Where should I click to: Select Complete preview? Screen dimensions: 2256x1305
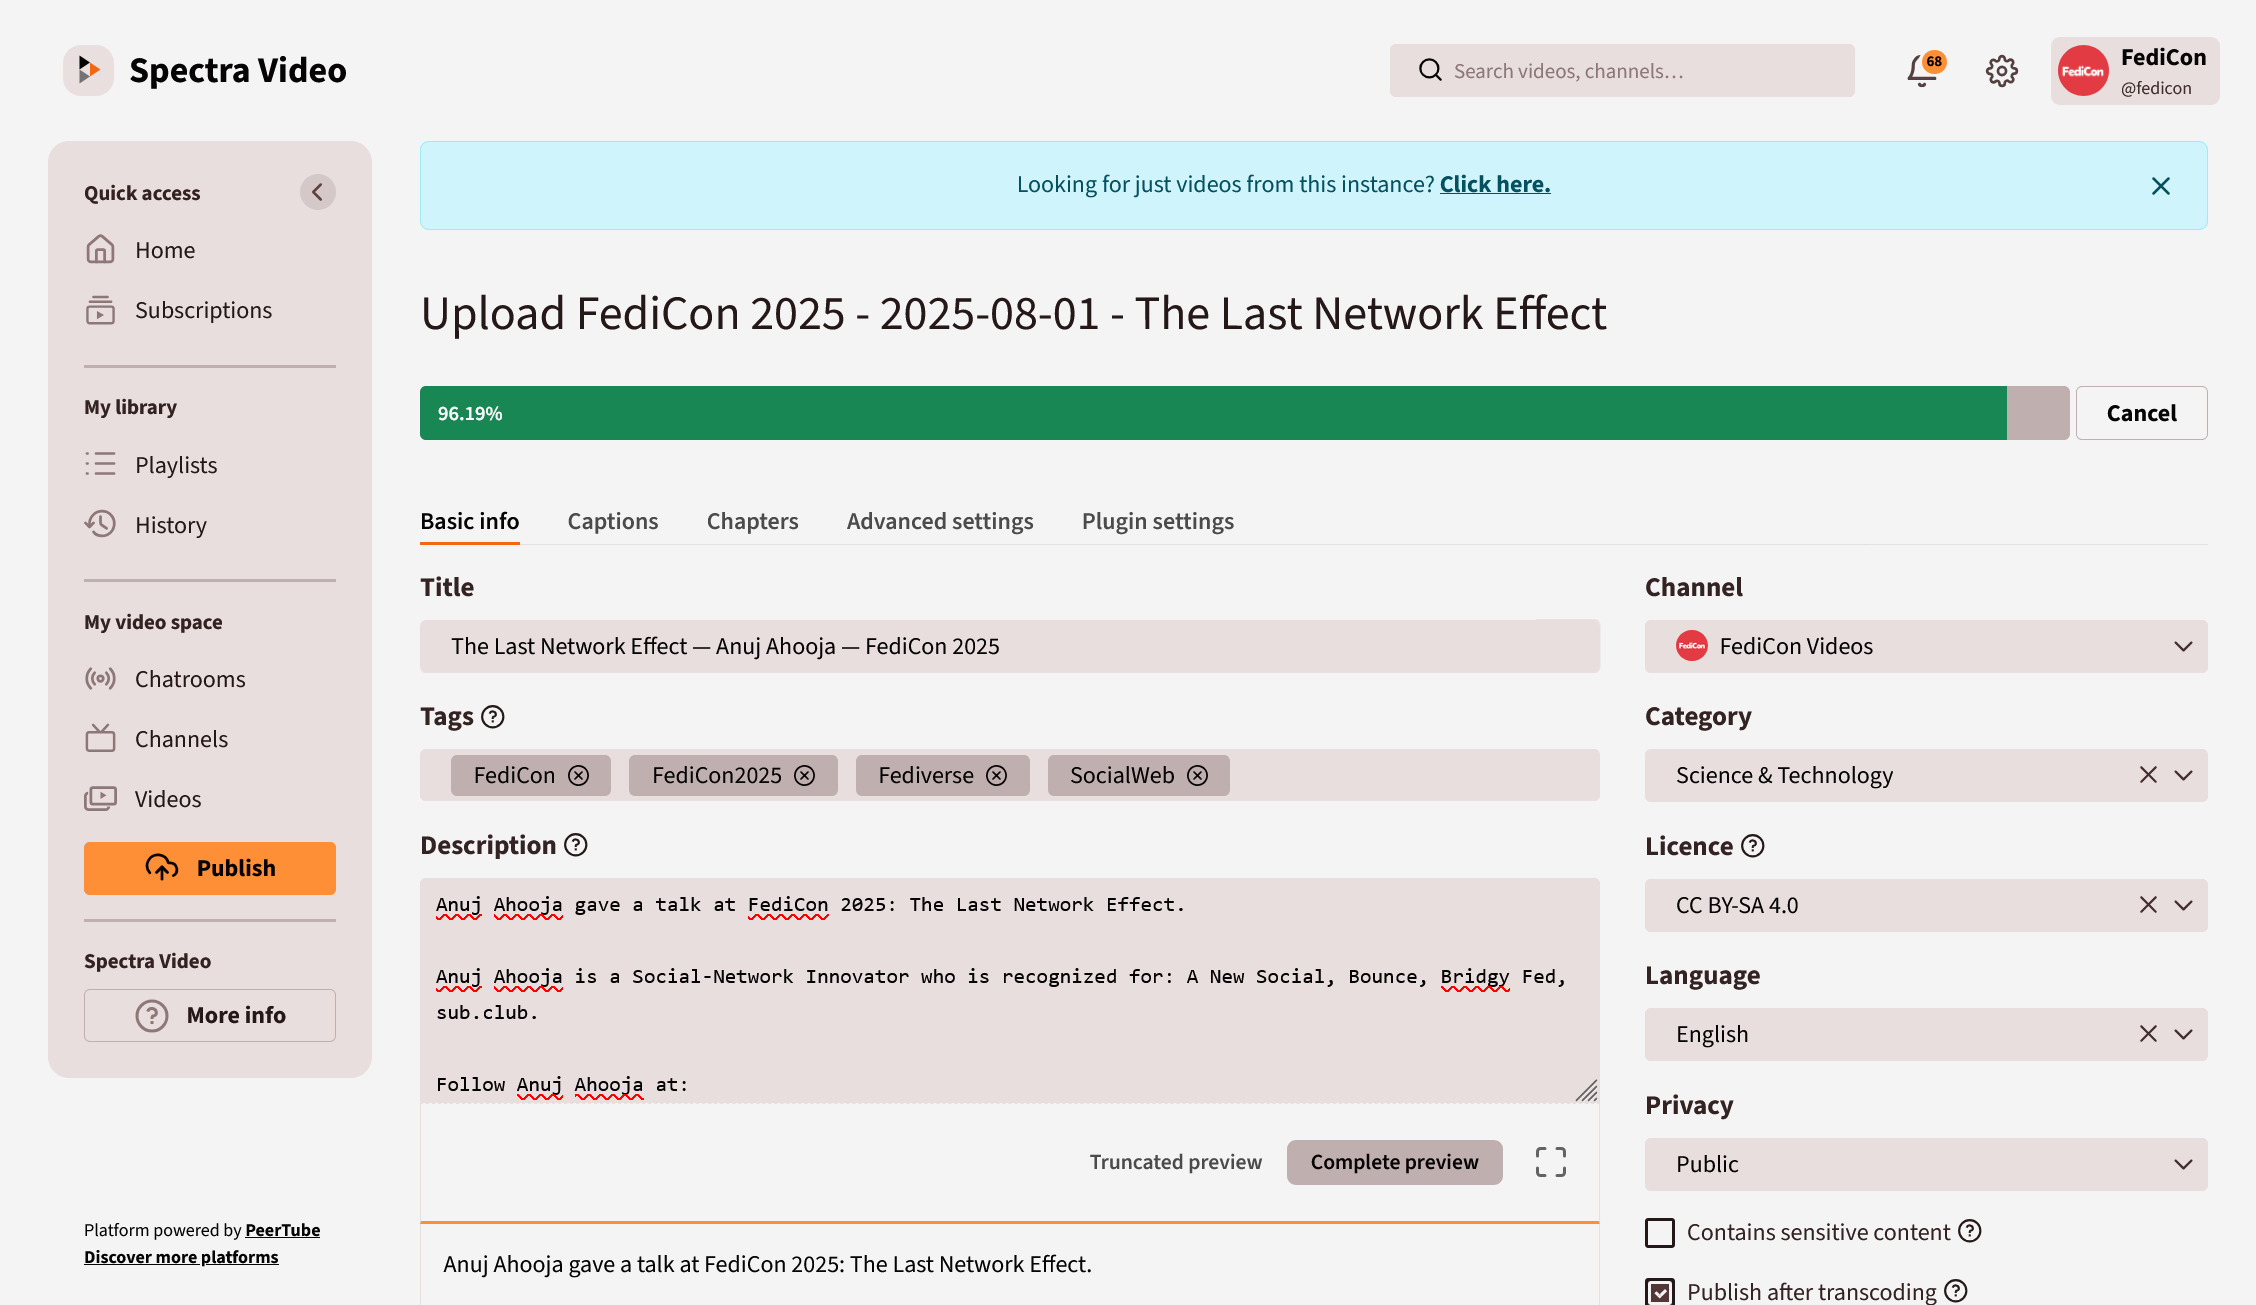[1394, 1162]
